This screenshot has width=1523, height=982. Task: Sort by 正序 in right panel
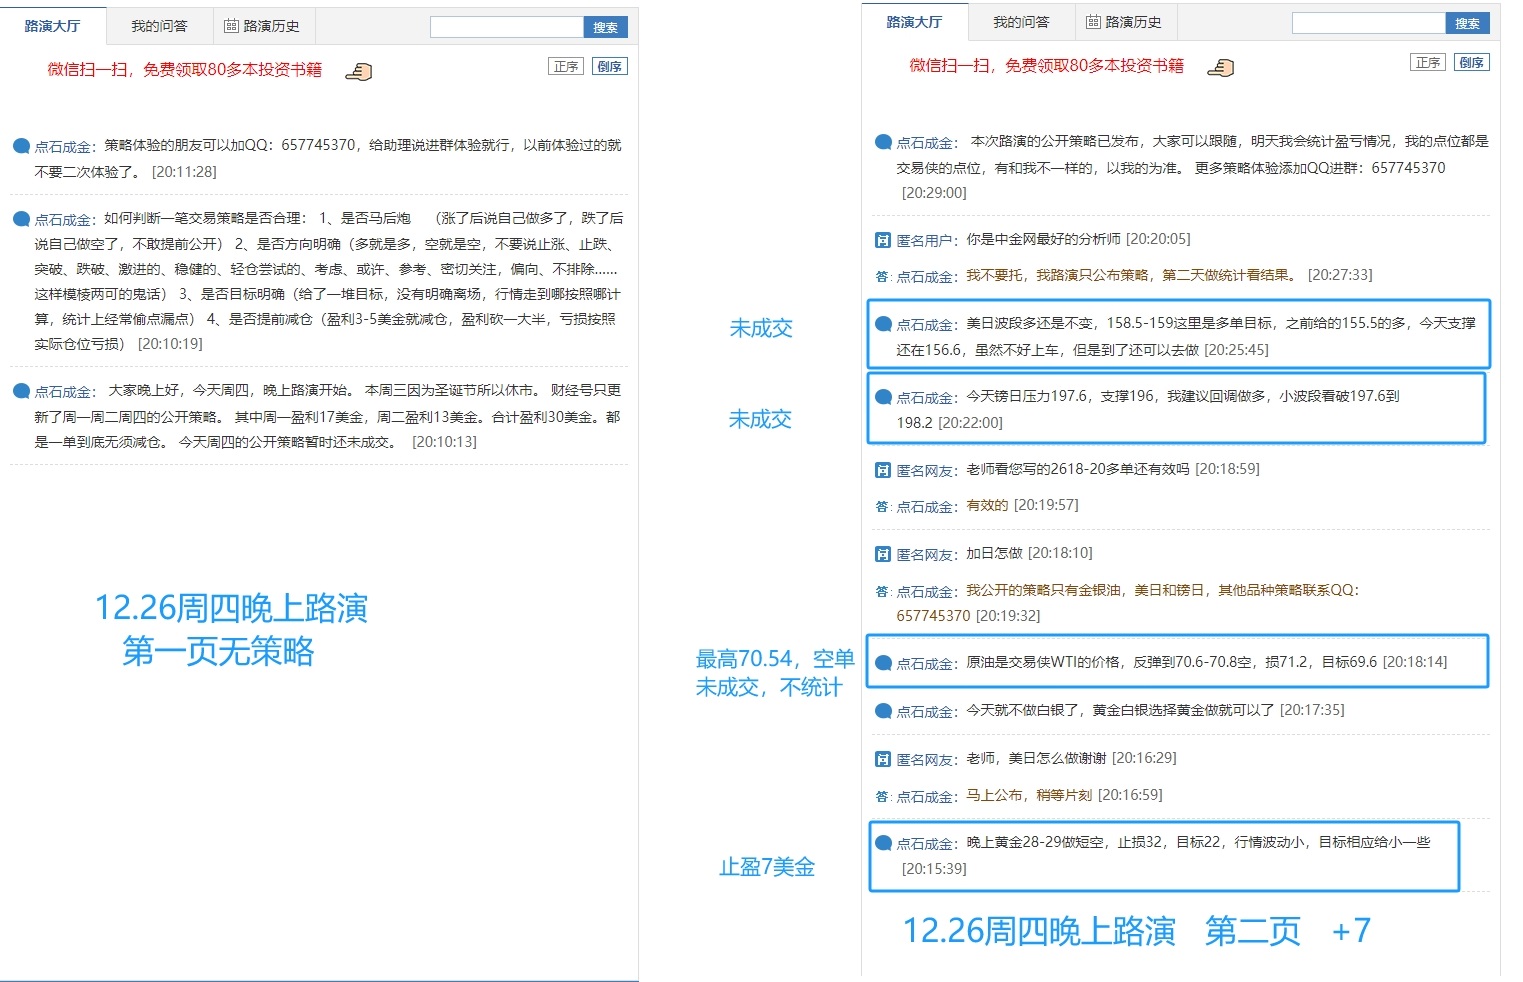click(x=1428, y=63)
